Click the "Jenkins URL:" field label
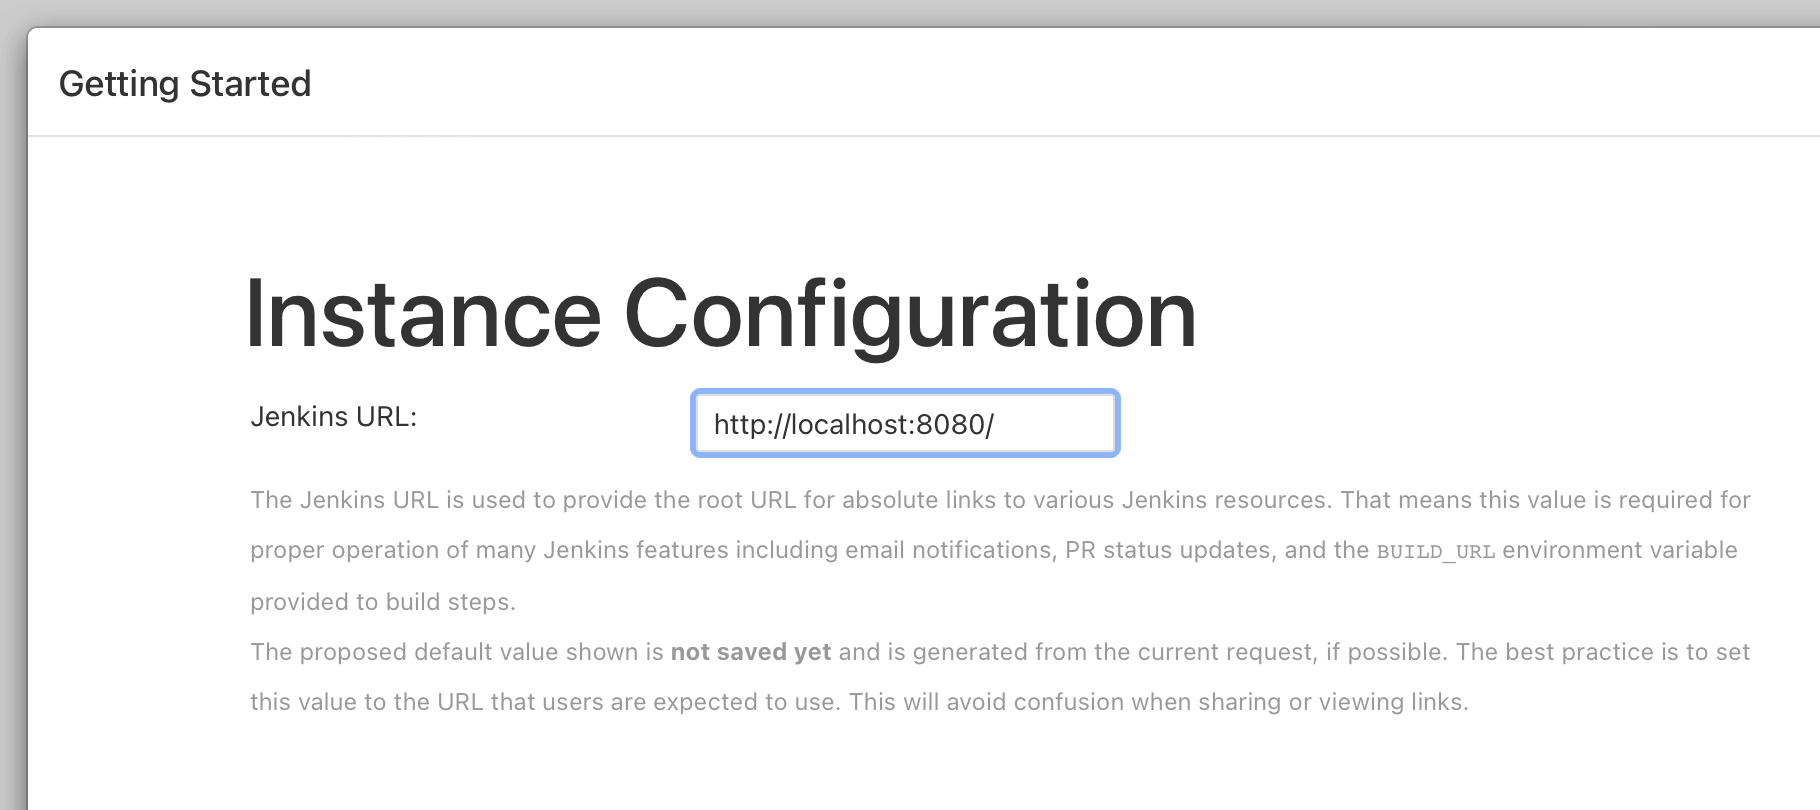This screenshot has height=810, width=1820. (x=333, y=416)
